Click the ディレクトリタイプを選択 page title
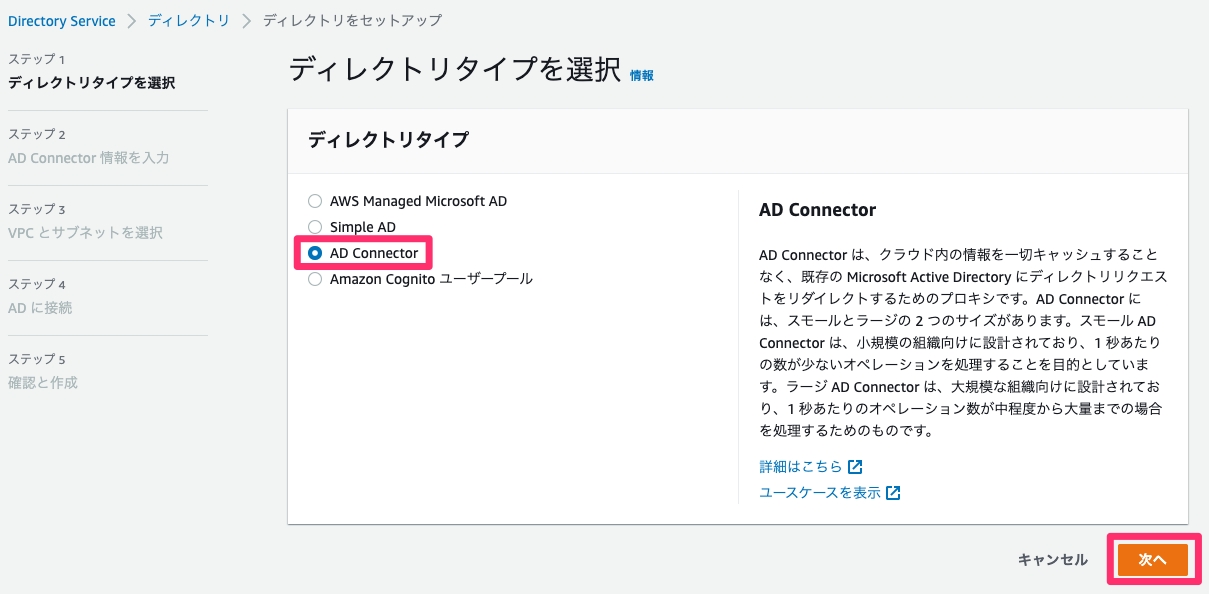 [x=455, y=69]
